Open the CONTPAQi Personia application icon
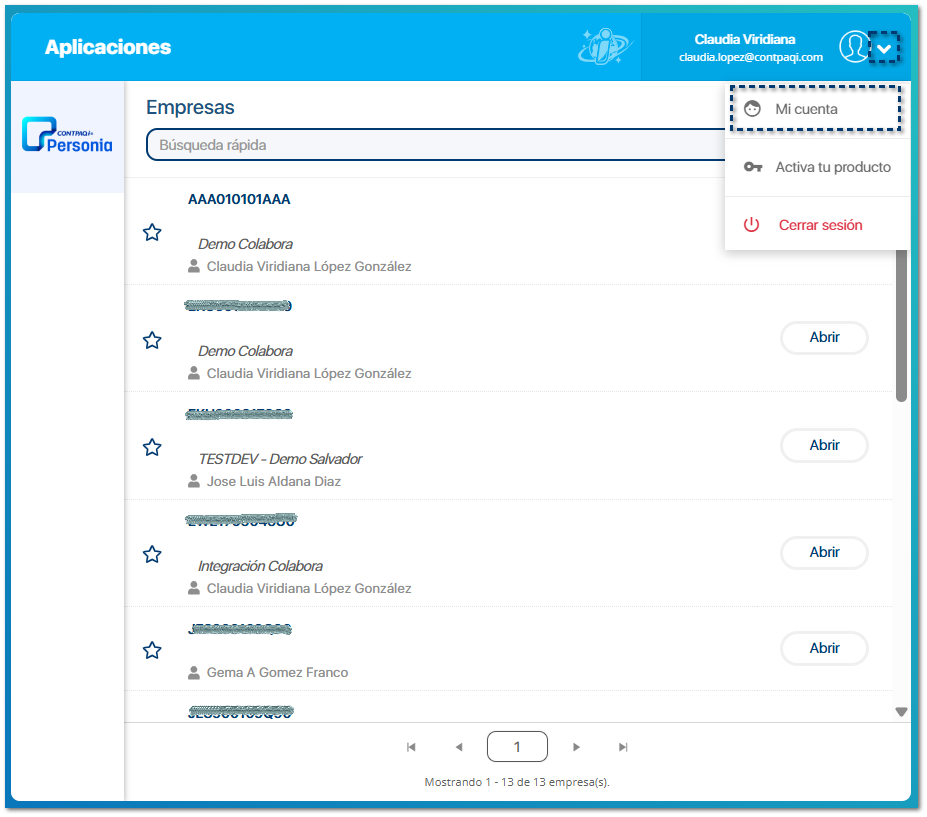This screenshot has height=817, width=927. click(x=67, y=136)
